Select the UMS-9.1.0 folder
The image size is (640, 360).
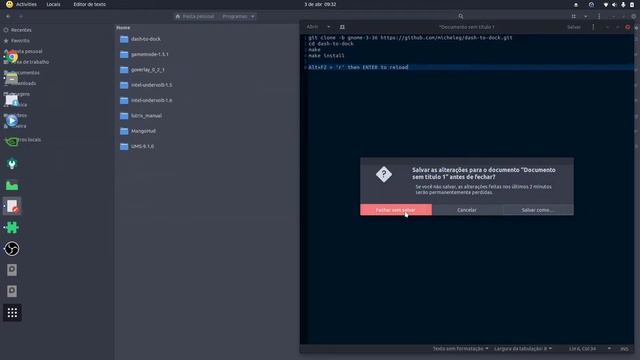coord(142,146)
